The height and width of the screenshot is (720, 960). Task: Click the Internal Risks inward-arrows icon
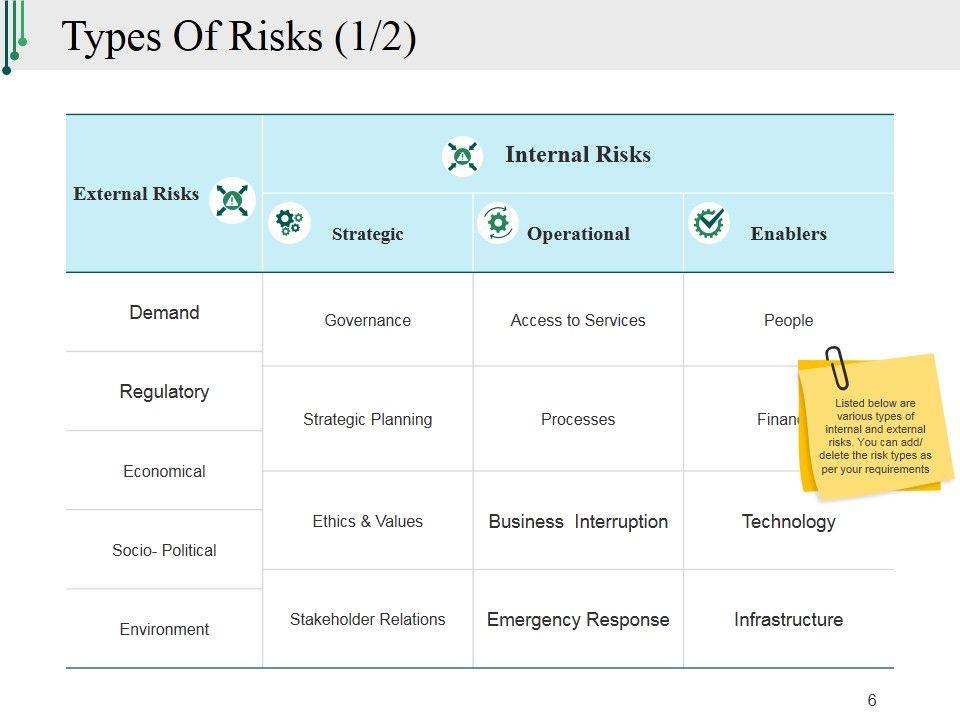pos(462,155)
